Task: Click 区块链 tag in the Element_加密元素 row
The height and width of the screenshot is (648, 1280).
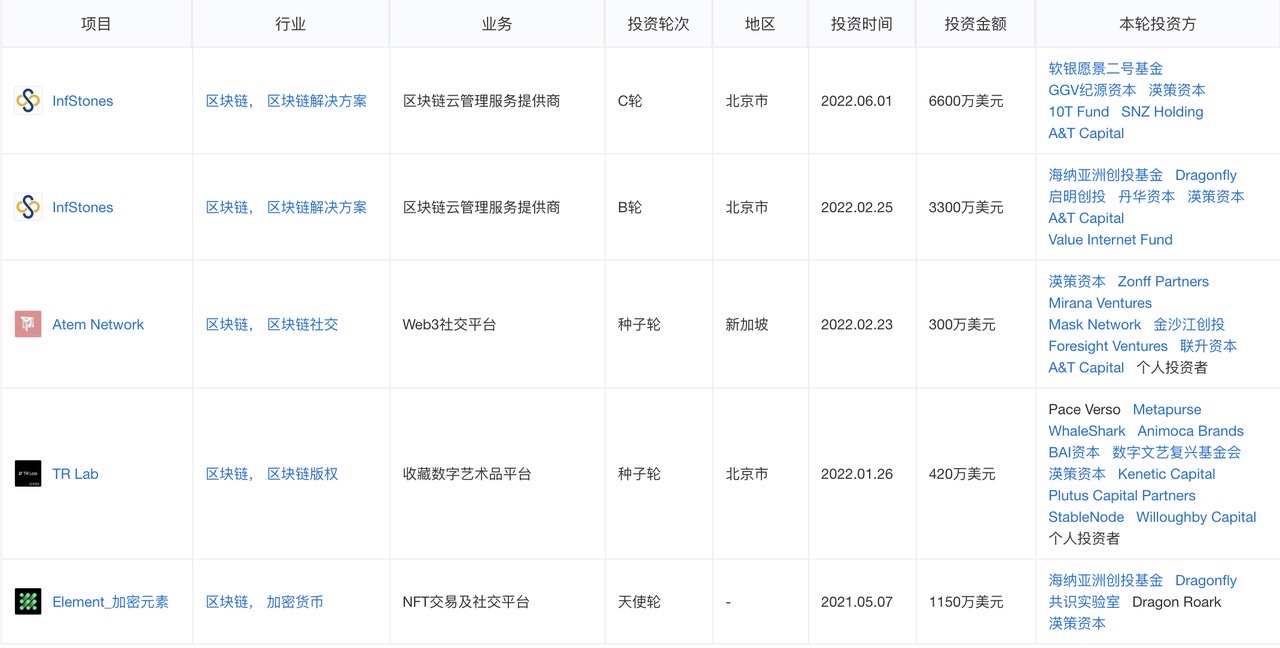Action: point(228,602)
